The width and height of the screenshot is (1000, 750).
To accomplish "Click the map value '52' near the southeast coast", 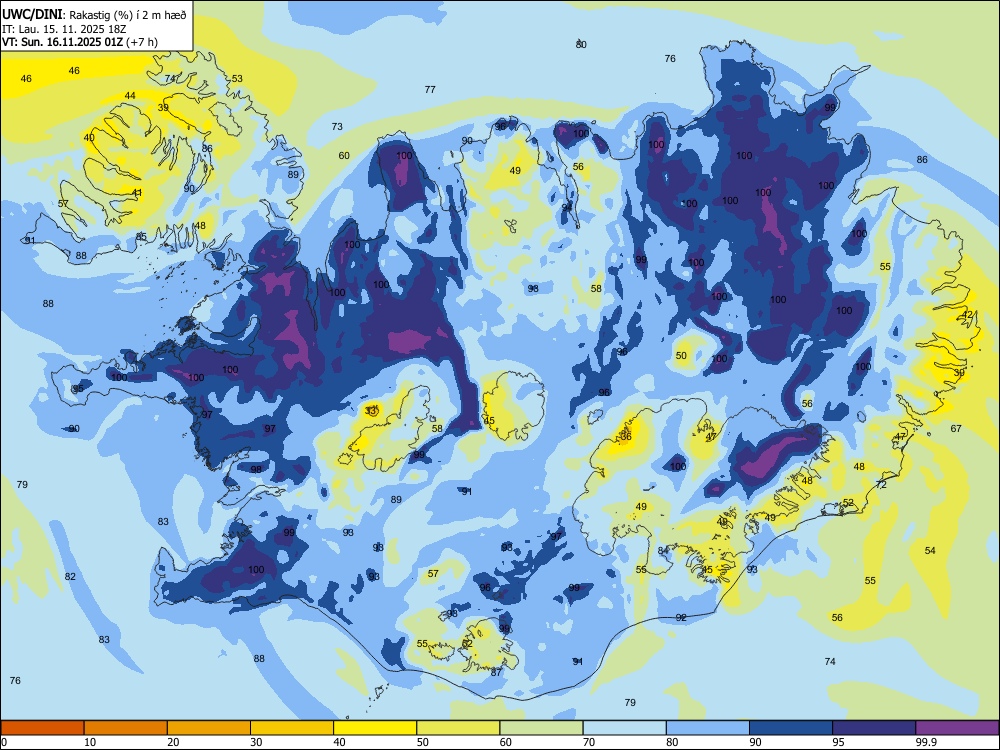I will [848, 503].
